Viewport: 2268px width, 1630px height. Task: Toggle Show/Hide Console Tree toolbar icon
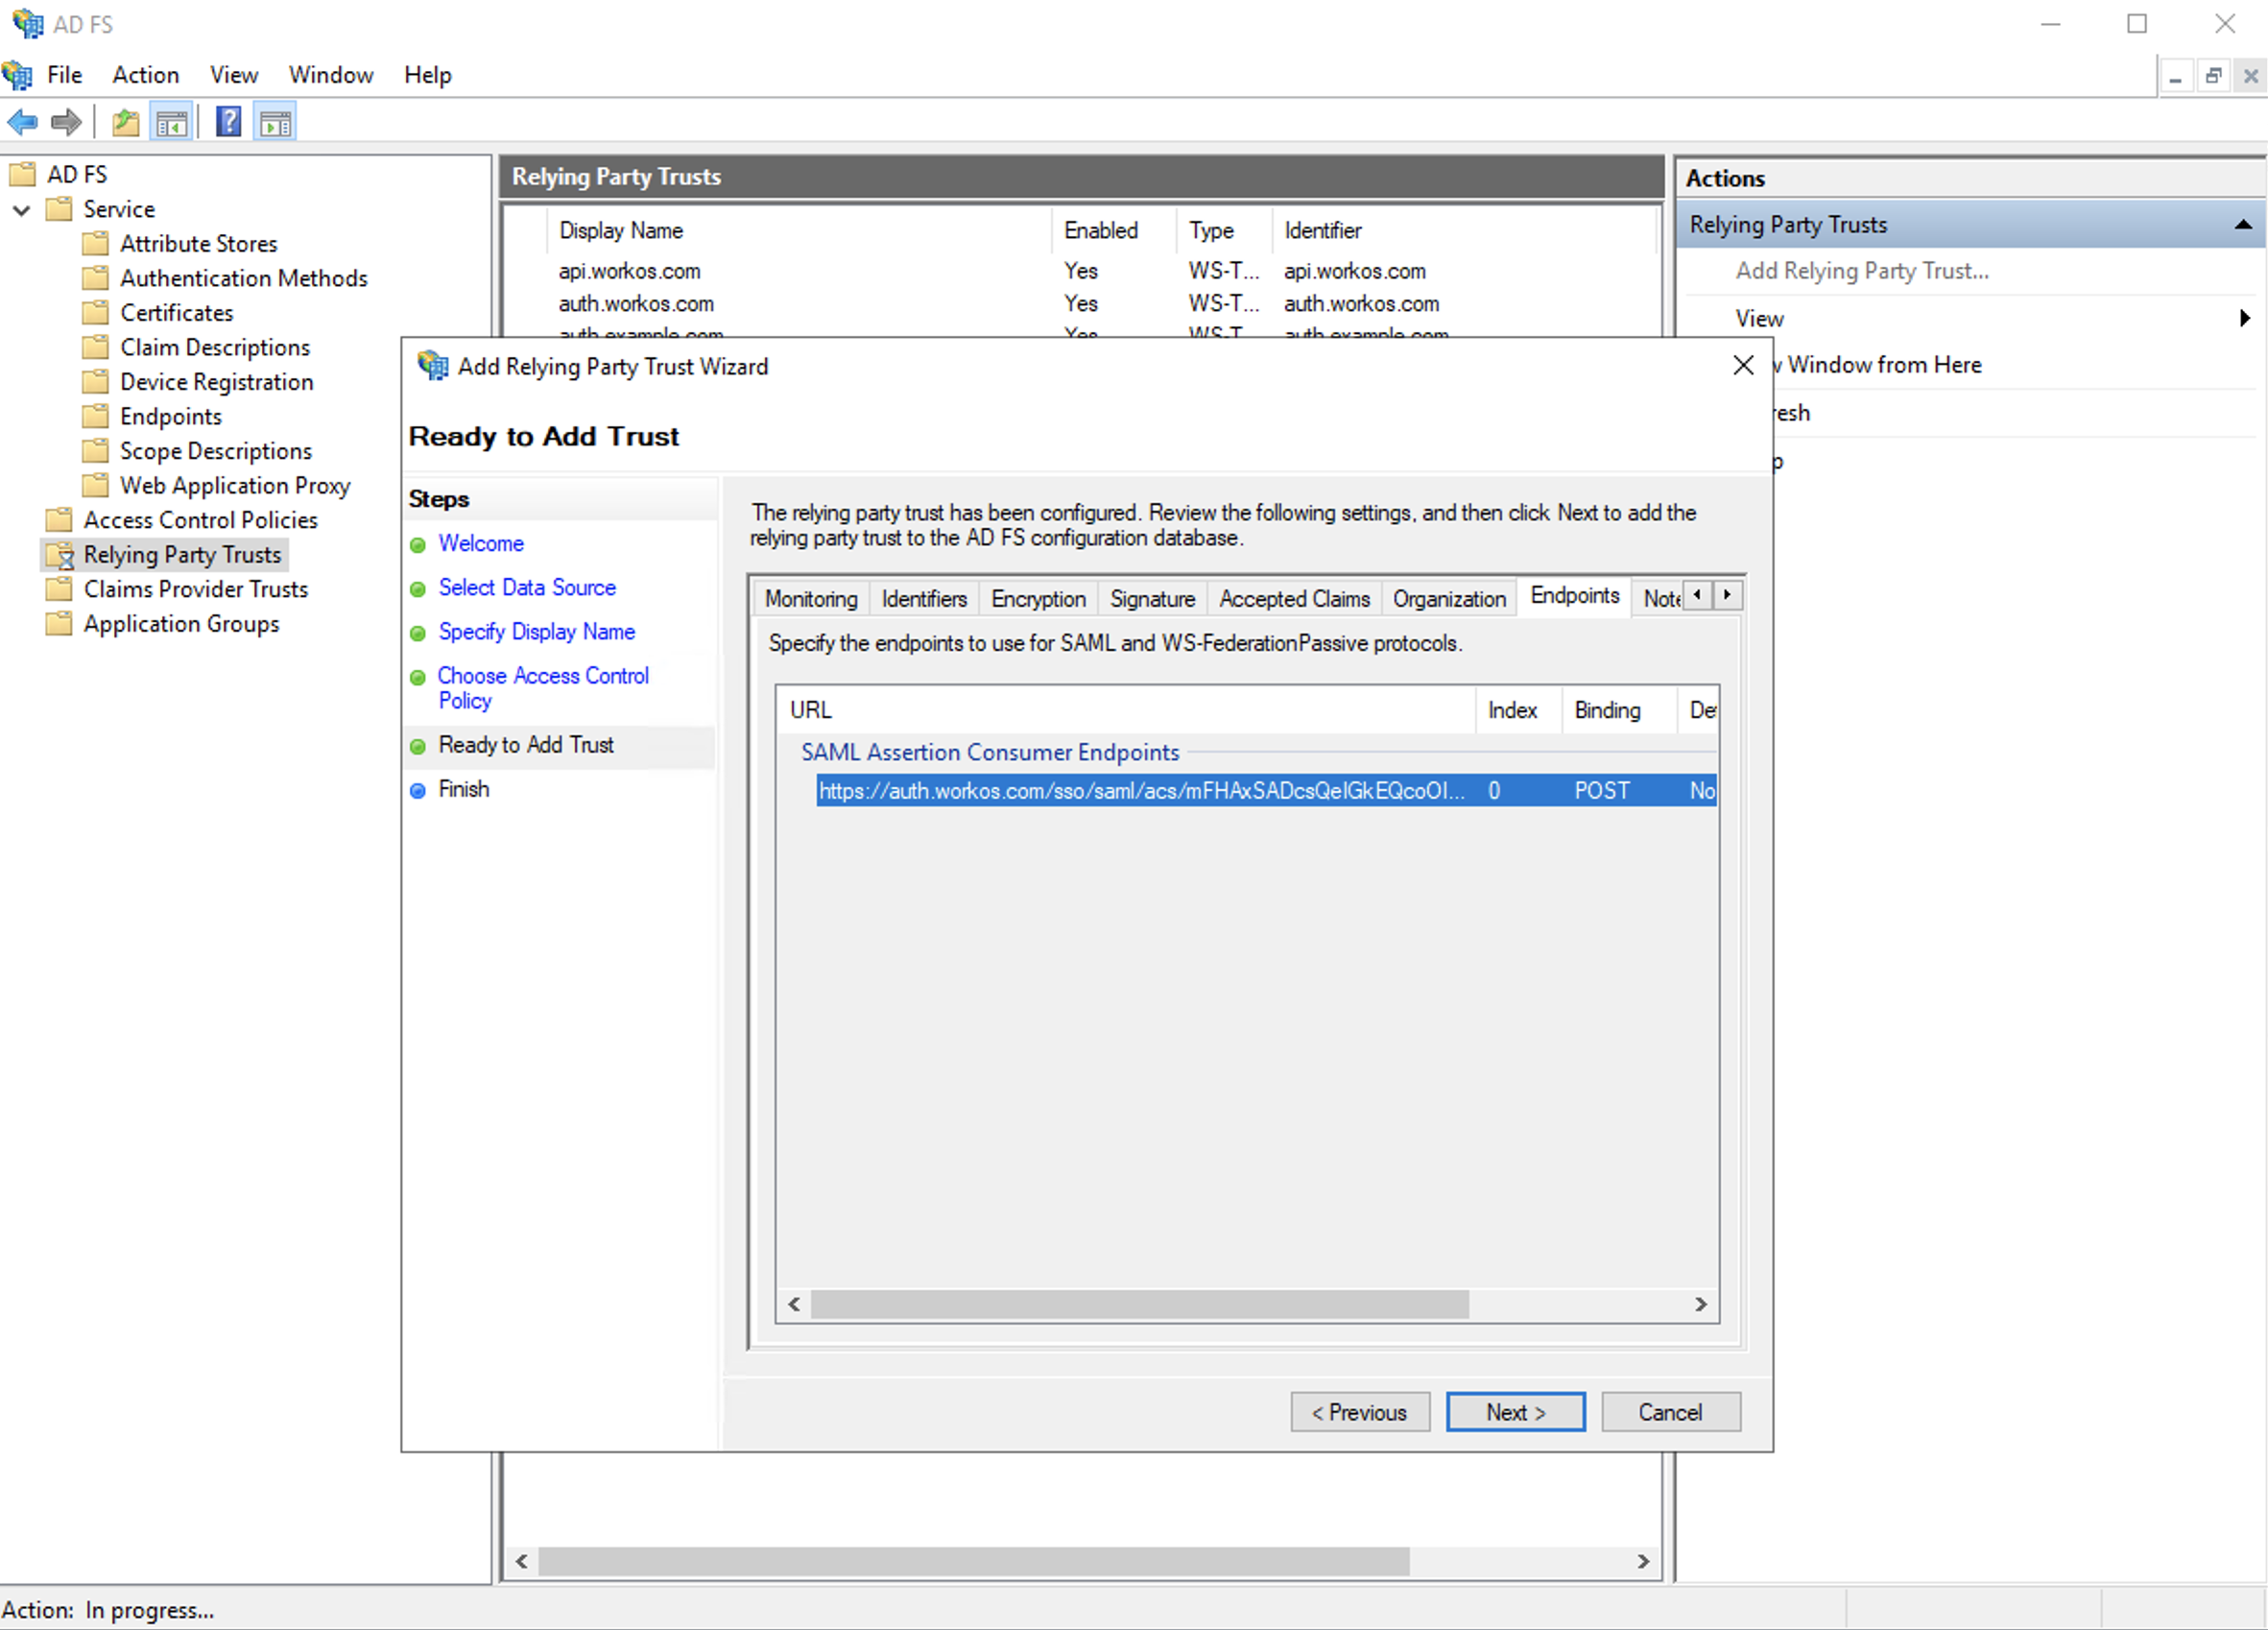[171, 123]
